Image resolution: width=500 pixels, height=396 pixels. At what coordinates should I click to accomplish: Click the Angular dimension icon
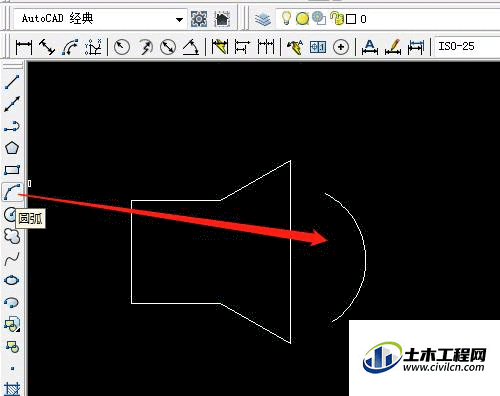[x=191, y=47]
